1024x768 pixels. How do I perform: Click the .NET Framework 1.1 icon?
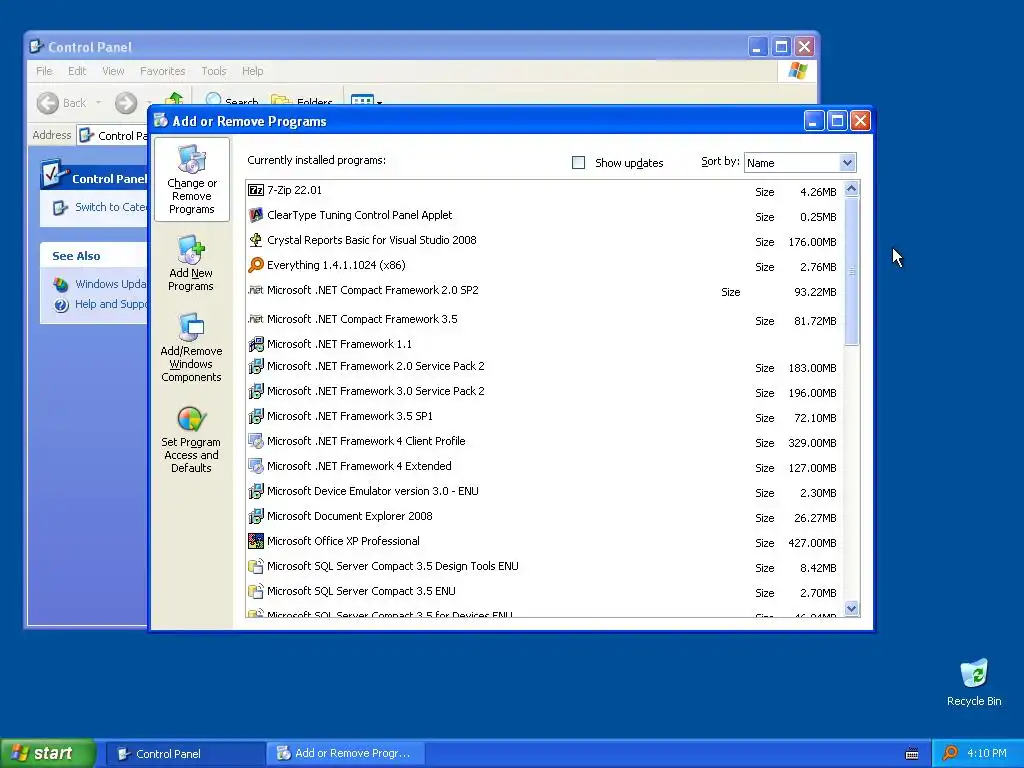pos(256,344)
